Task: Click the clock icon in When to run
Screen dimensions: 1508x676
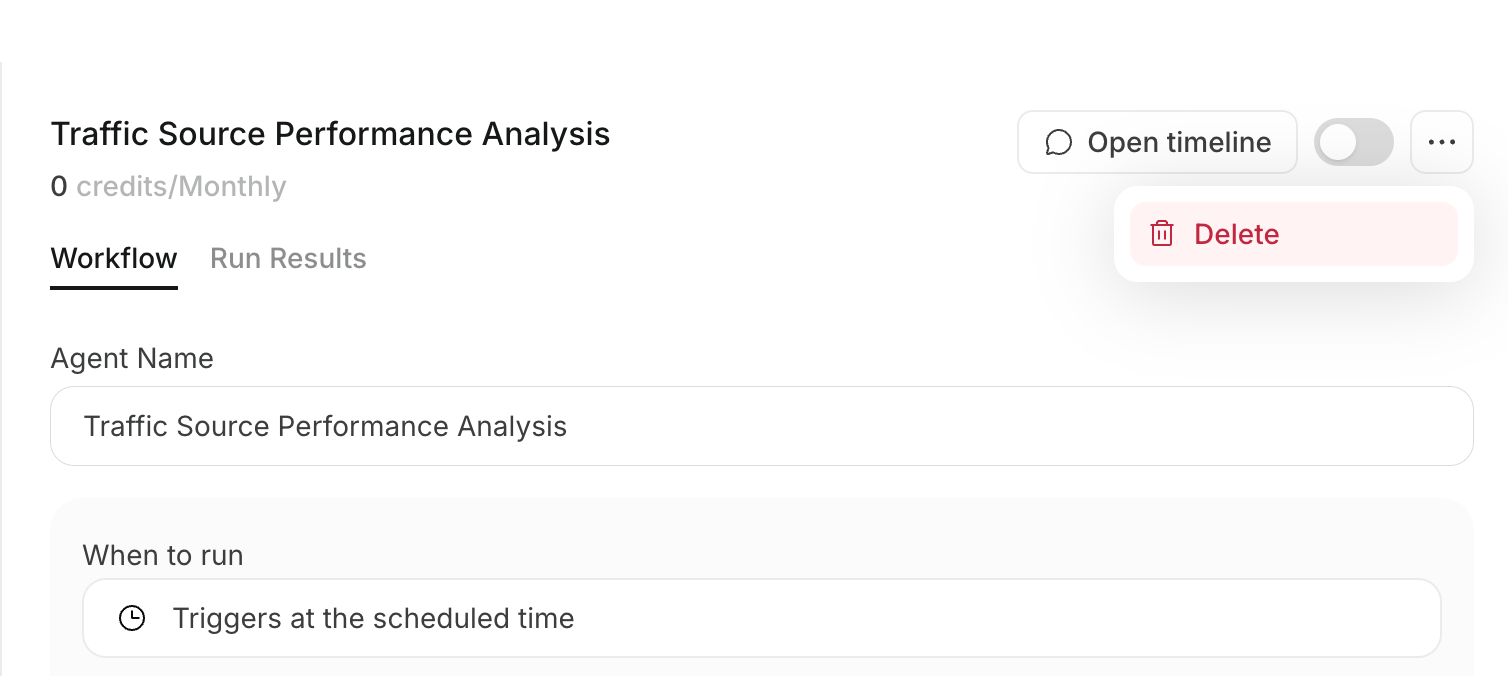Action: (x=132, y=618)
